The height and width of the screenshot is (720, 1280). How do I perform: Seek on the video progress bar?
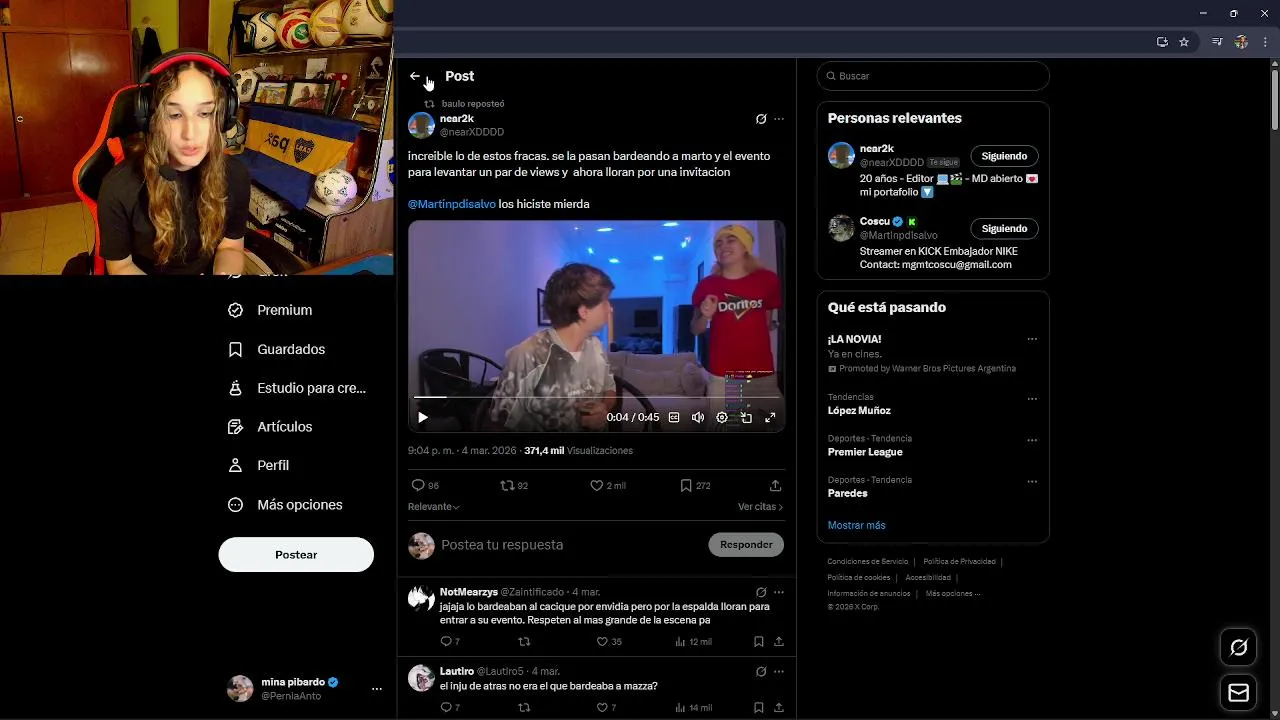pos(596,397)
